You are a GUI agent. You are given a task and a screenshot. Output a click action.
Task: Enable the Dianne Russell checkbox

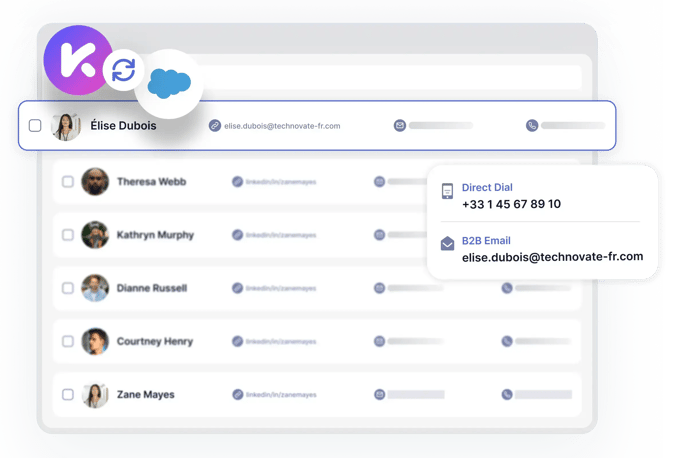pyautogui.click(x=67, y=288)
